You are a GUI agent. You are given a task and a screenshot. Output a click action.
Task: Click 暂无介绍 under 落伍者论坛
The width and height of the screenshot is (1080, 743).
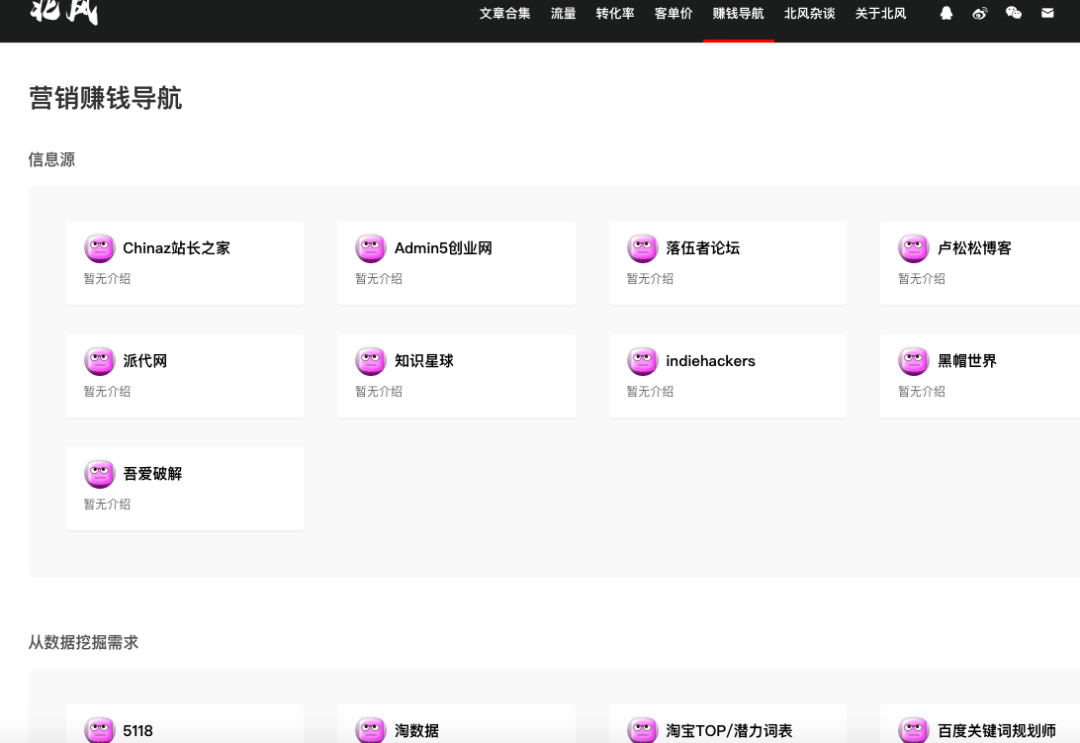click(650, 279)
